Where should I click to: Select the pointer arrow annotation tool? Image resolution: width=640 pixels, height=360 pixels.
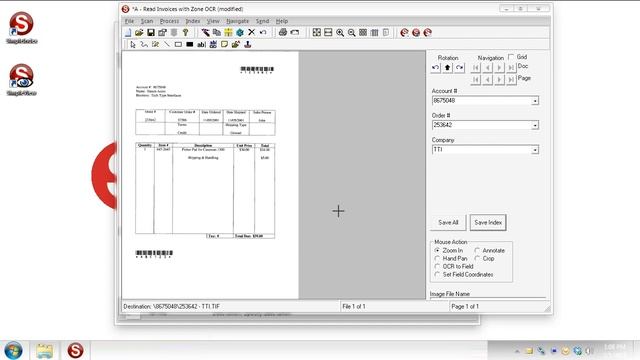click(133, 44)
